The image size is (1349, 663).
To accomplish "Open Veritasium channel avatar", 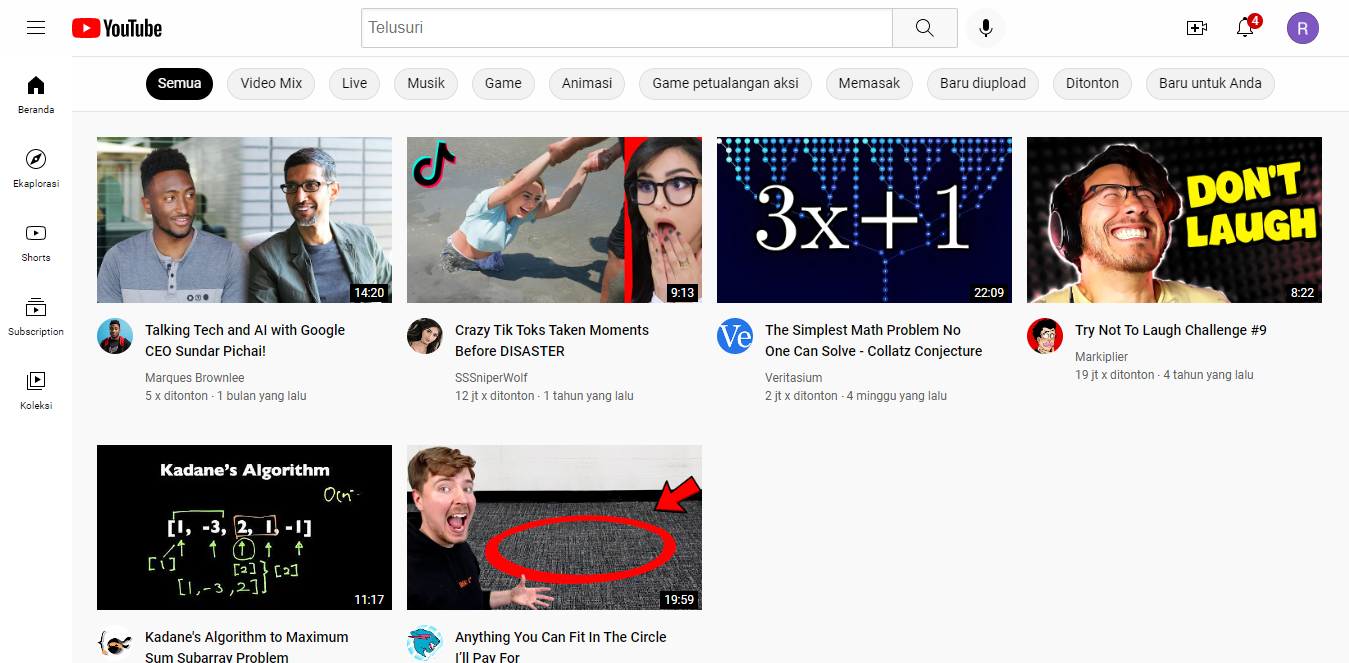I will tap(735, 336).
